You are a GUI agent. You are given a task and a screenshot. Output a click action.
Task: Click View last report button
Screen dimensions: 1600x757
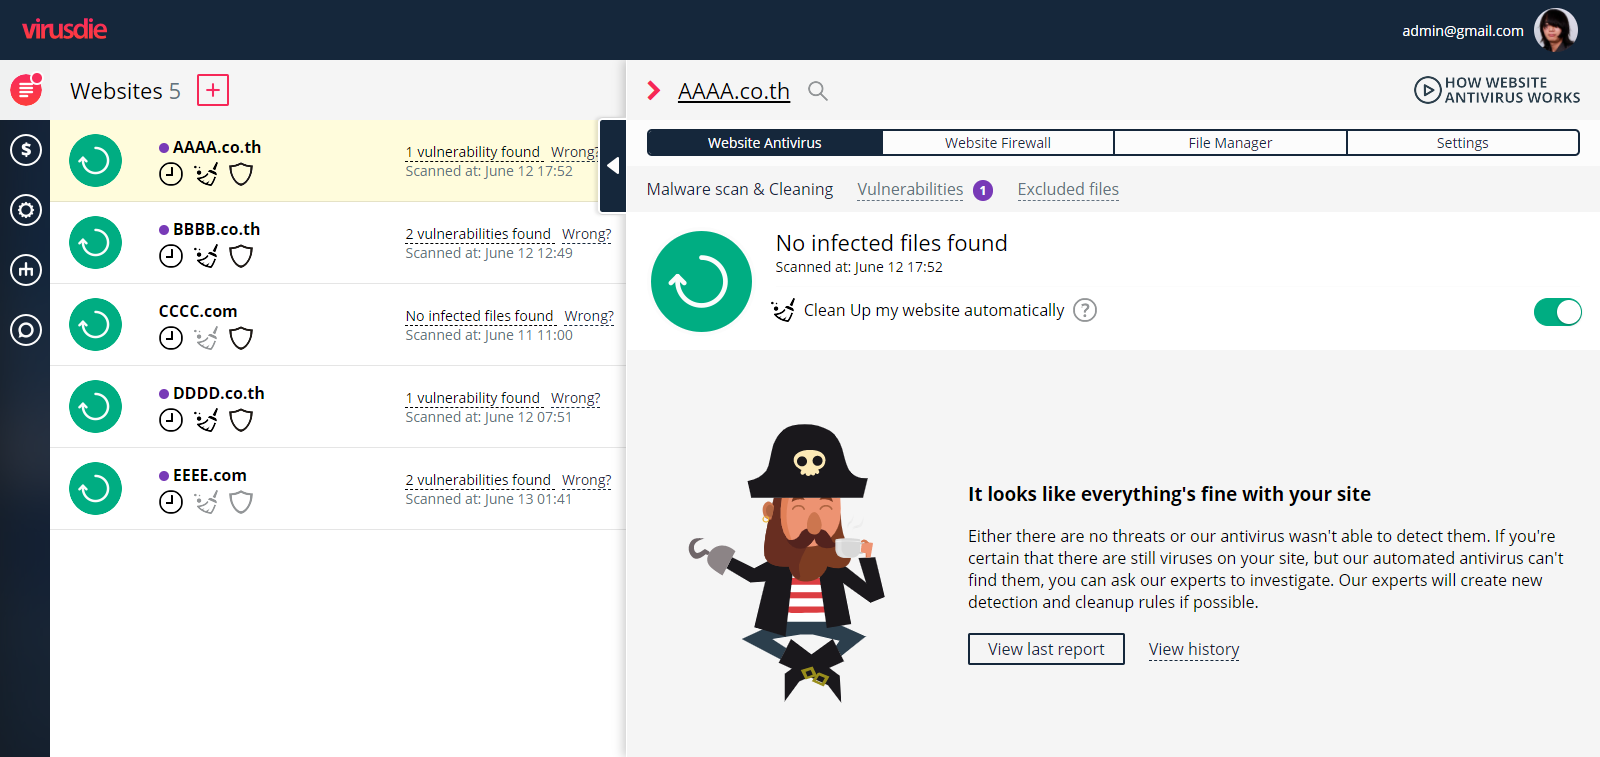(x=1046, y=649)
